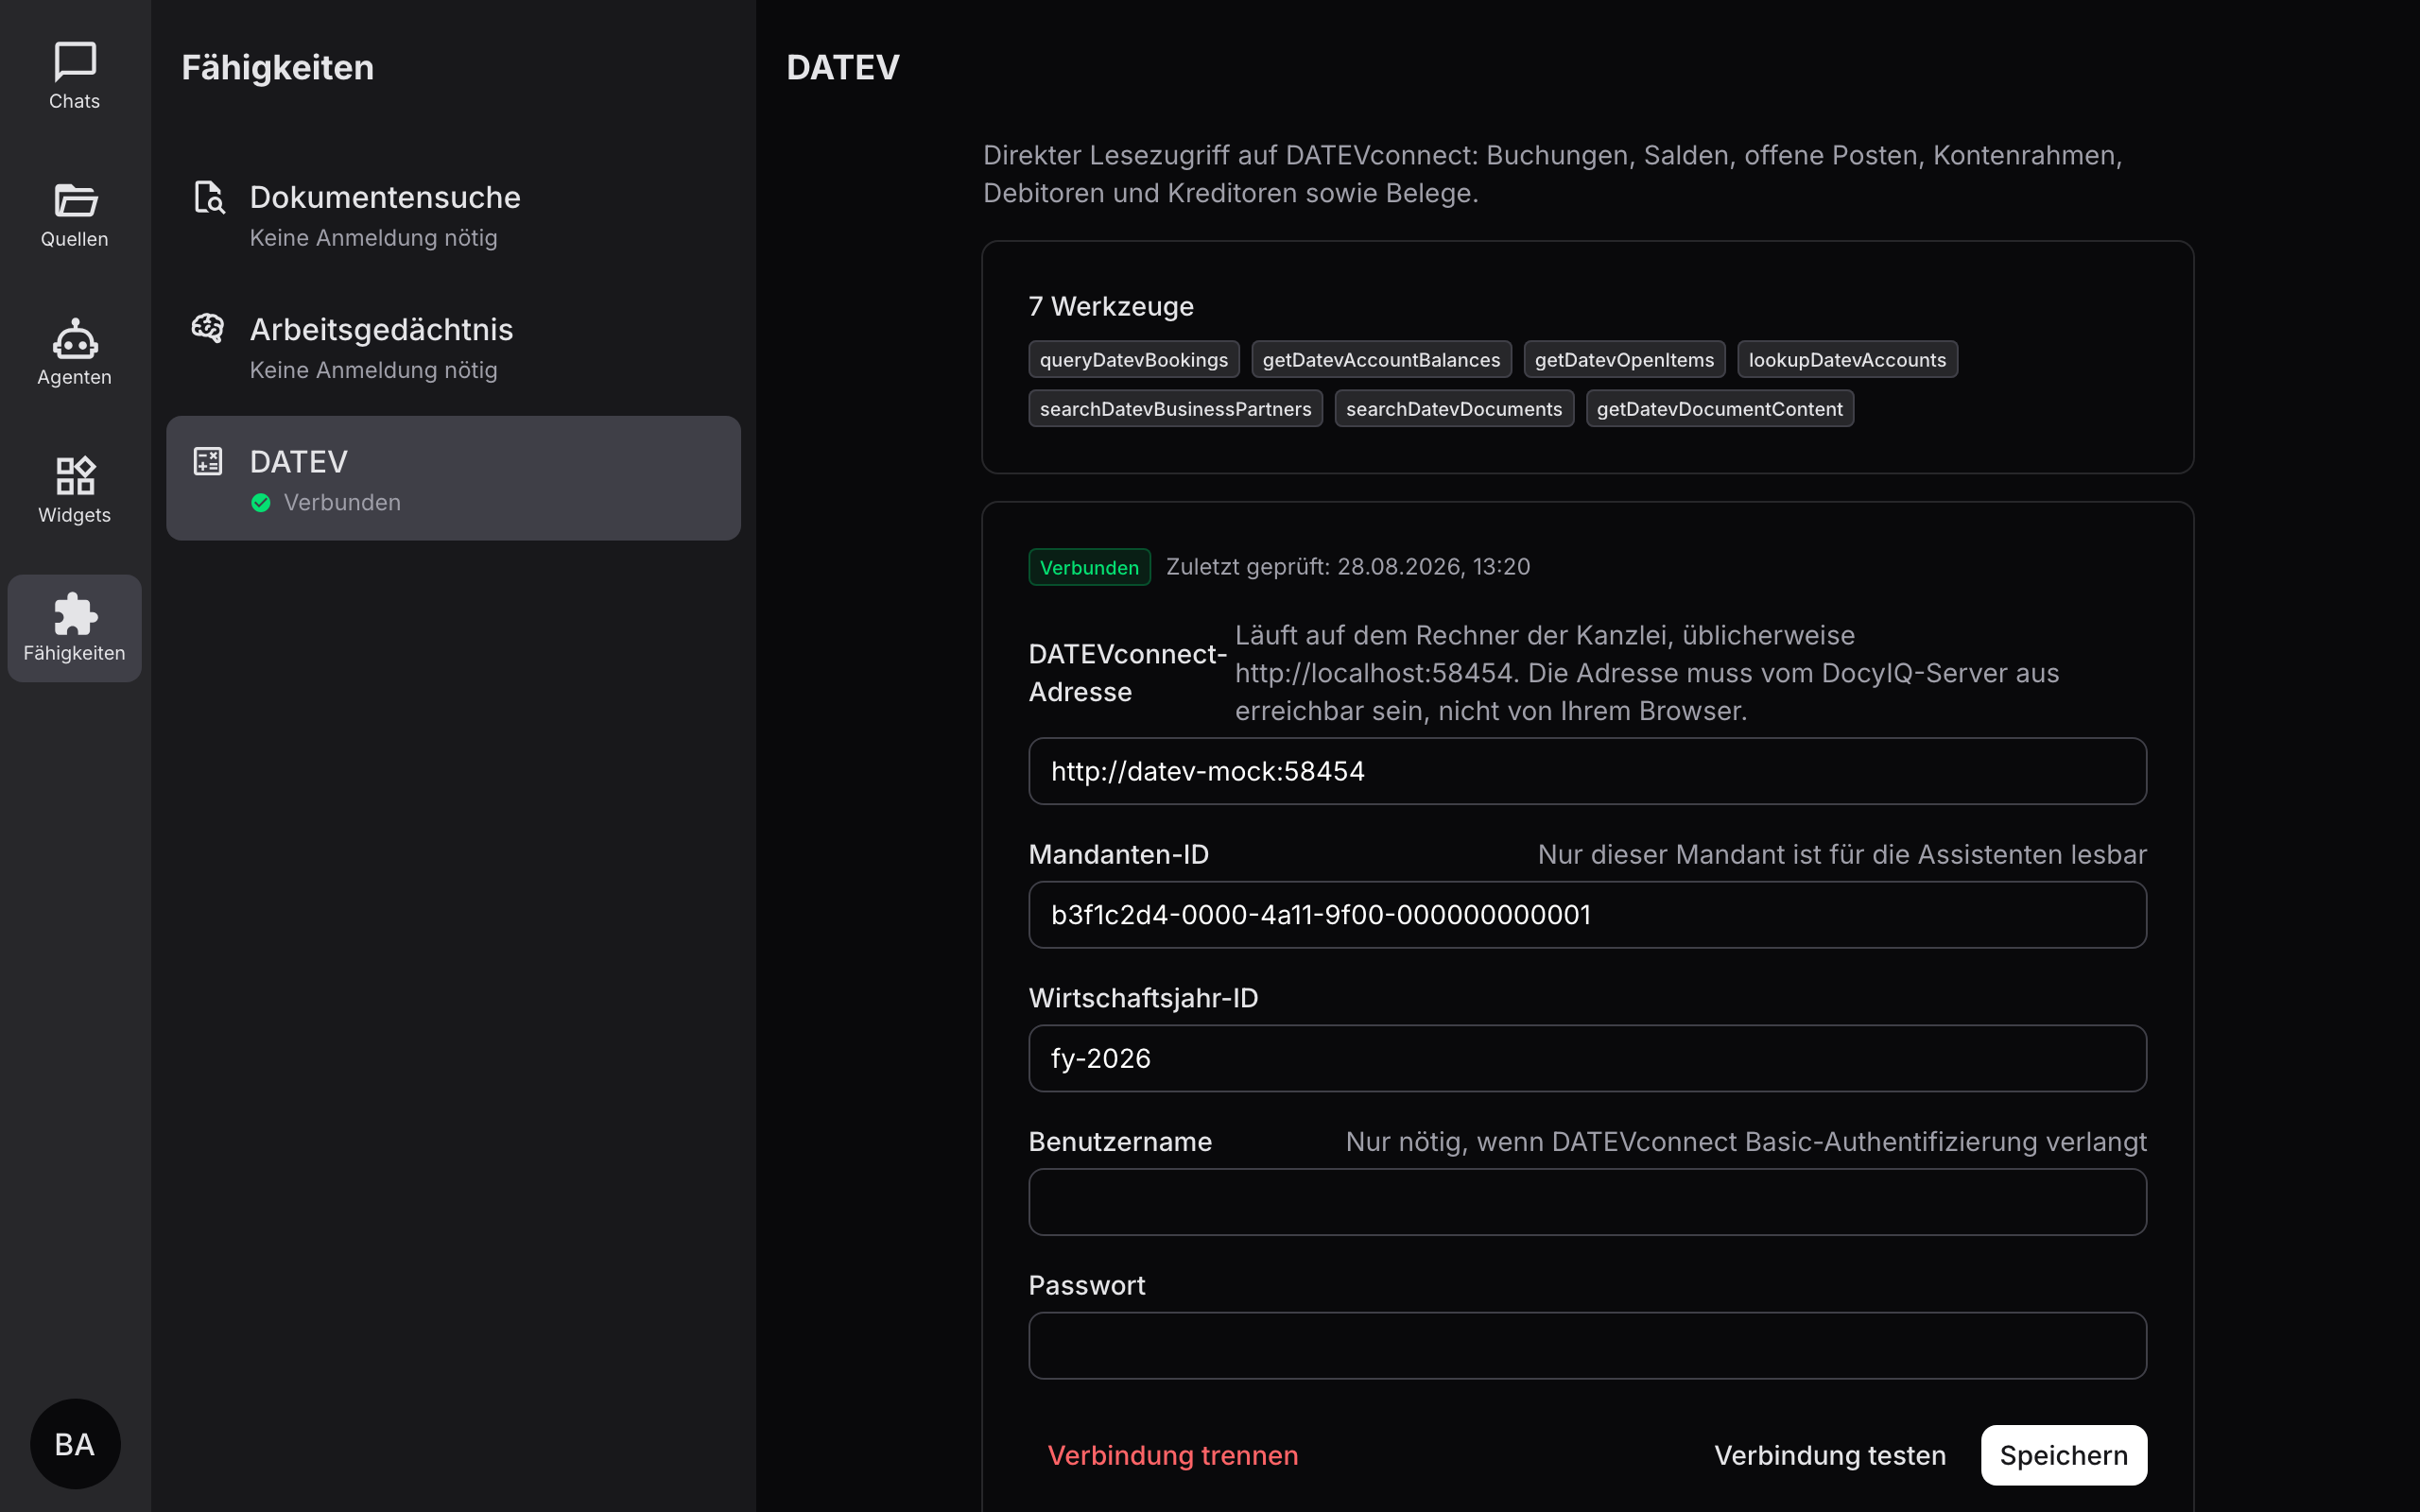Viewport: 2420px width, 1512px height.
Task: Open the Widgets icon
Action: click(x=75, y=476)
